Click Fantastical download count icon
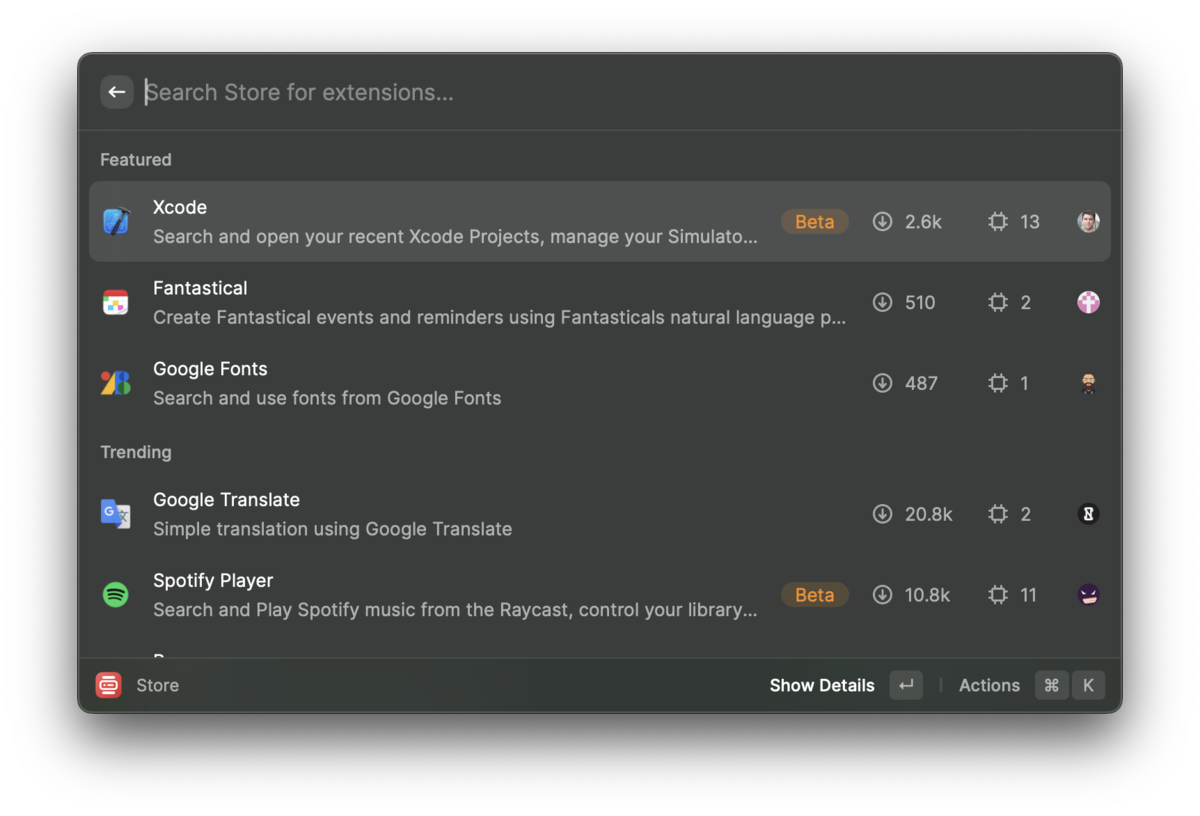Viewport: 1200px width, 816px height. coord(882,302)
